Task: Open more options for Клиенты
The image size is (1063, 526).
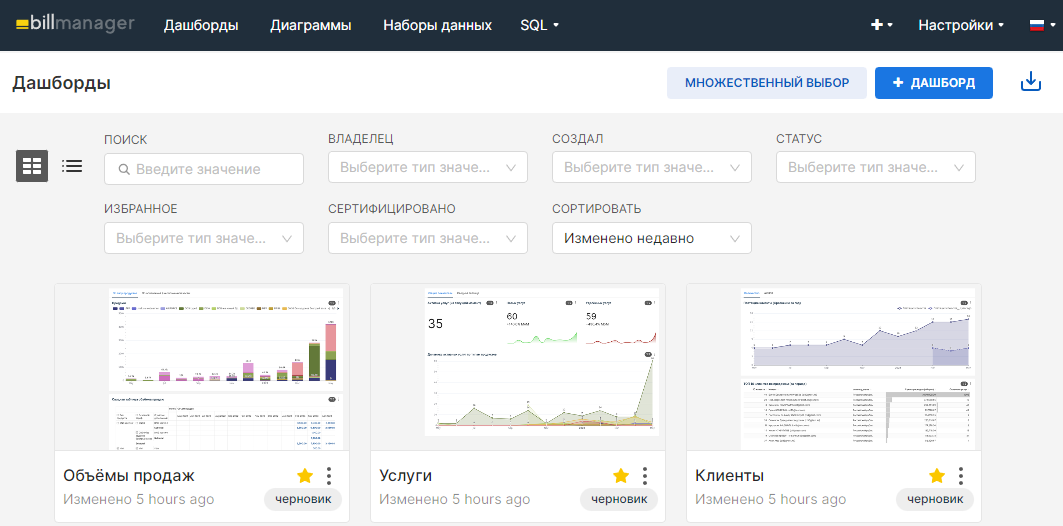Action: tap(961, 476)
